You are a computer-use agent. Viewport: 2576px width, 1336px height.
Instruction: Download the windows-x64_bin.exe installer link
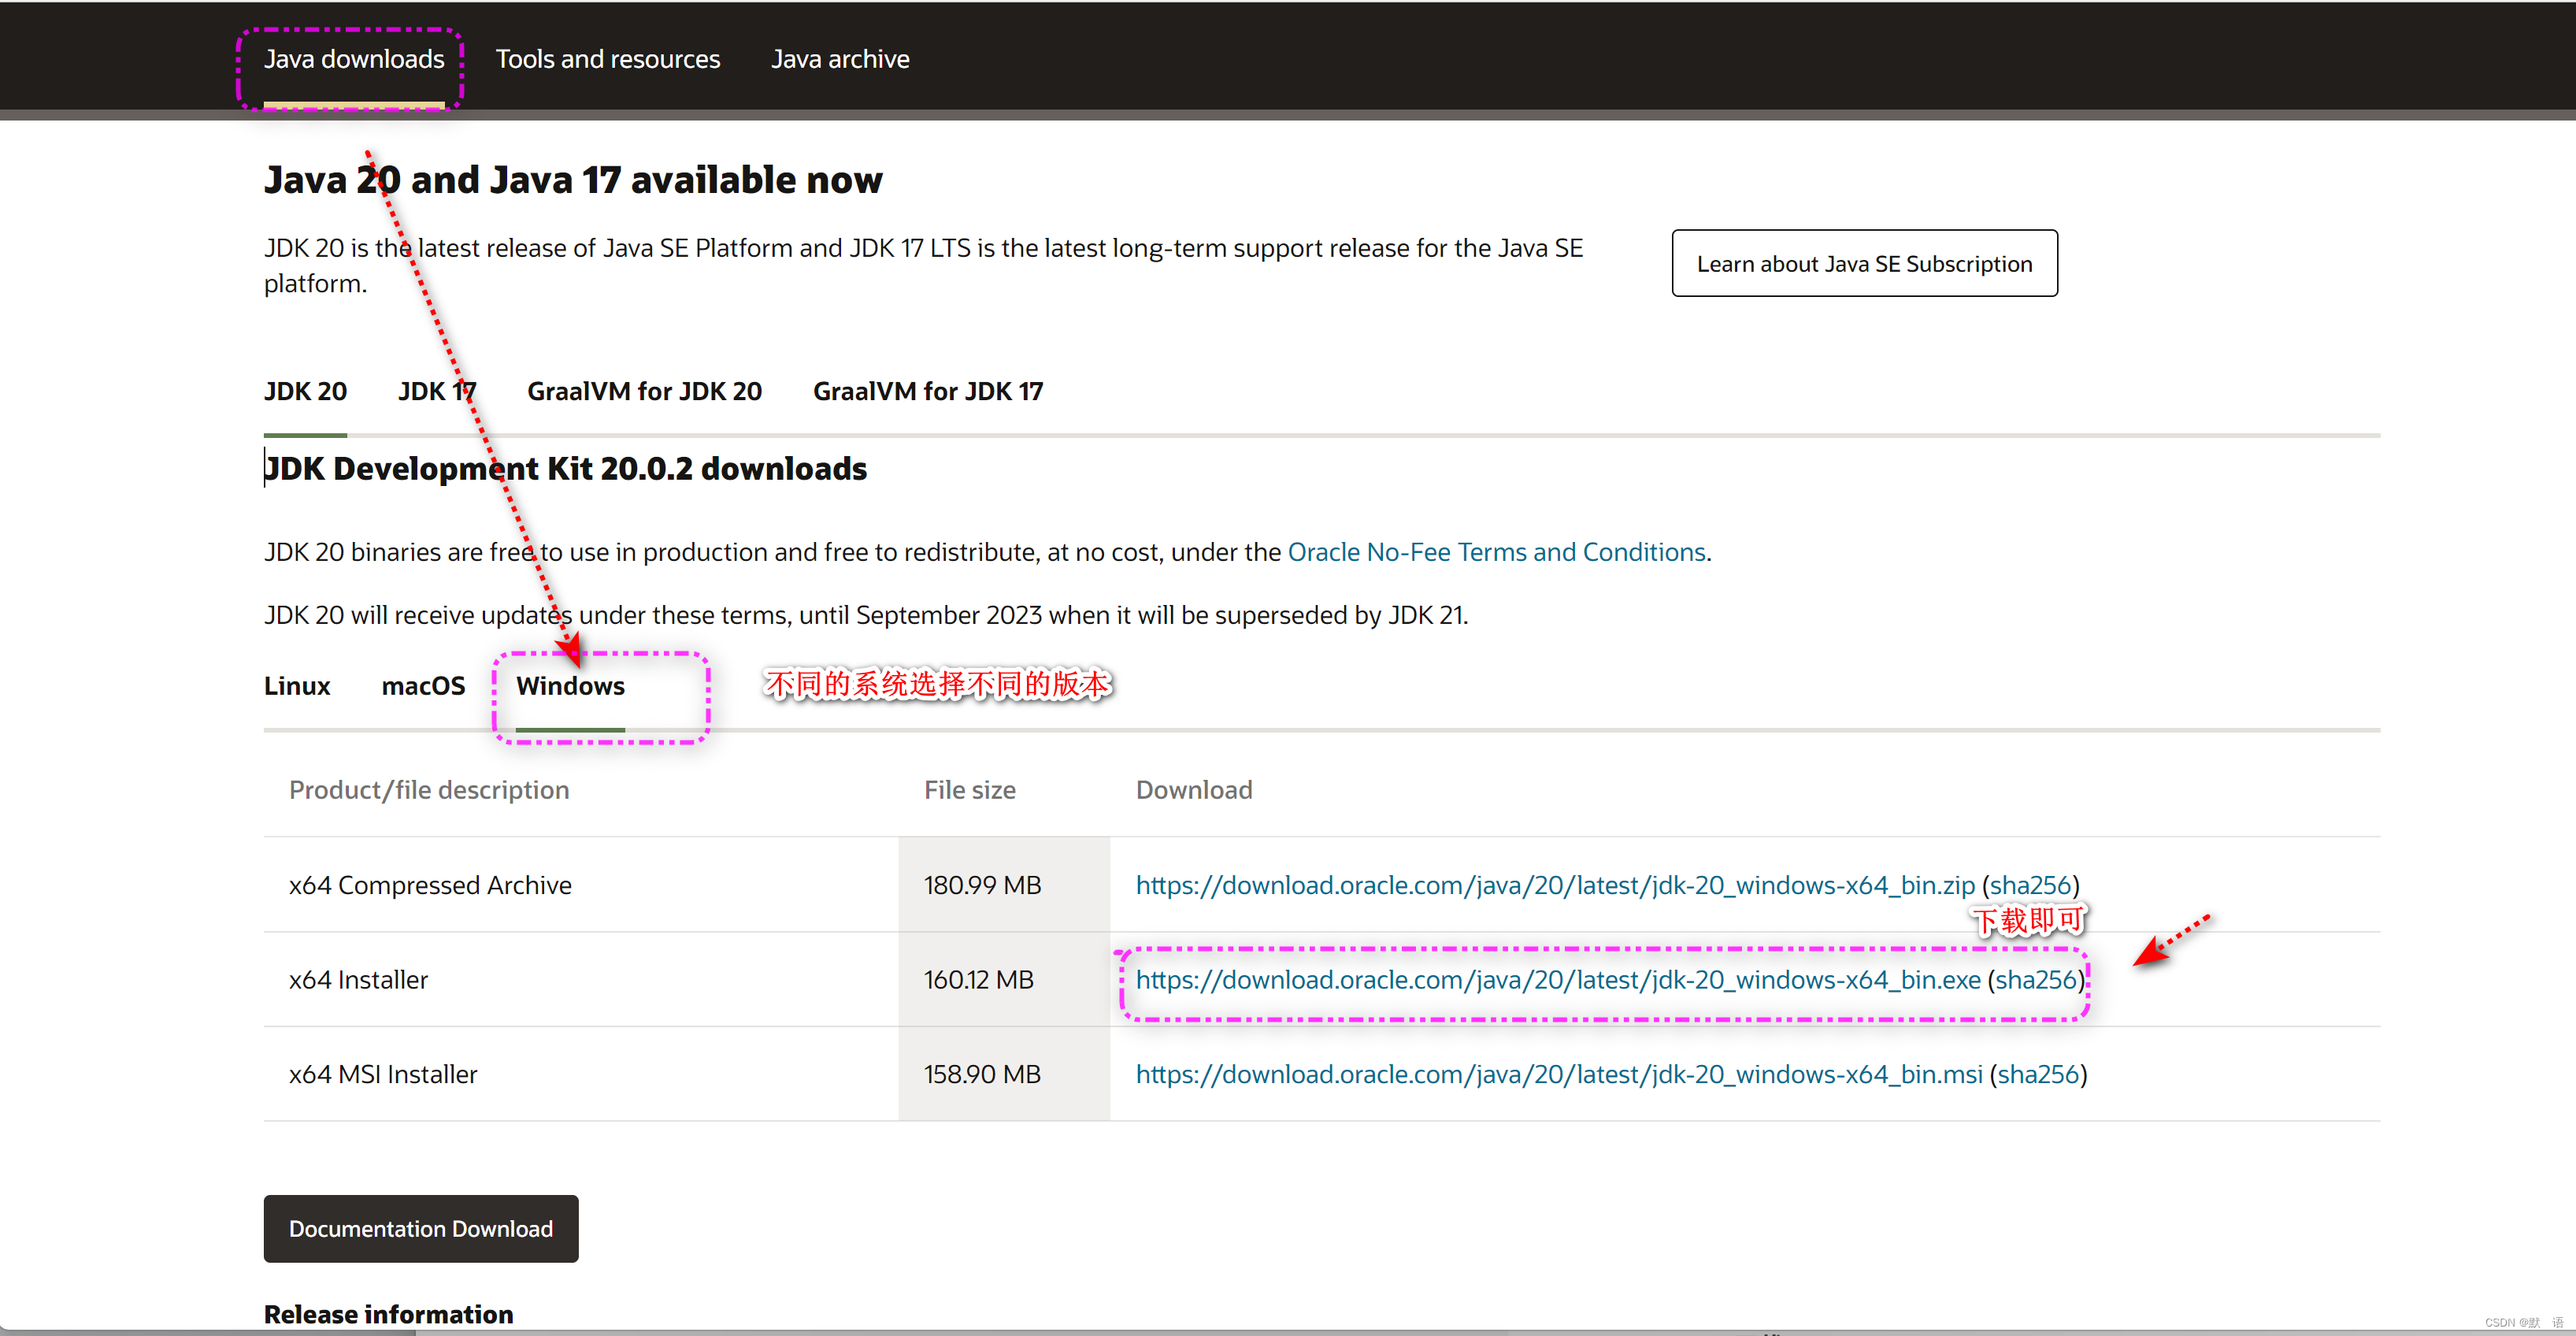tap(1557, 980)
